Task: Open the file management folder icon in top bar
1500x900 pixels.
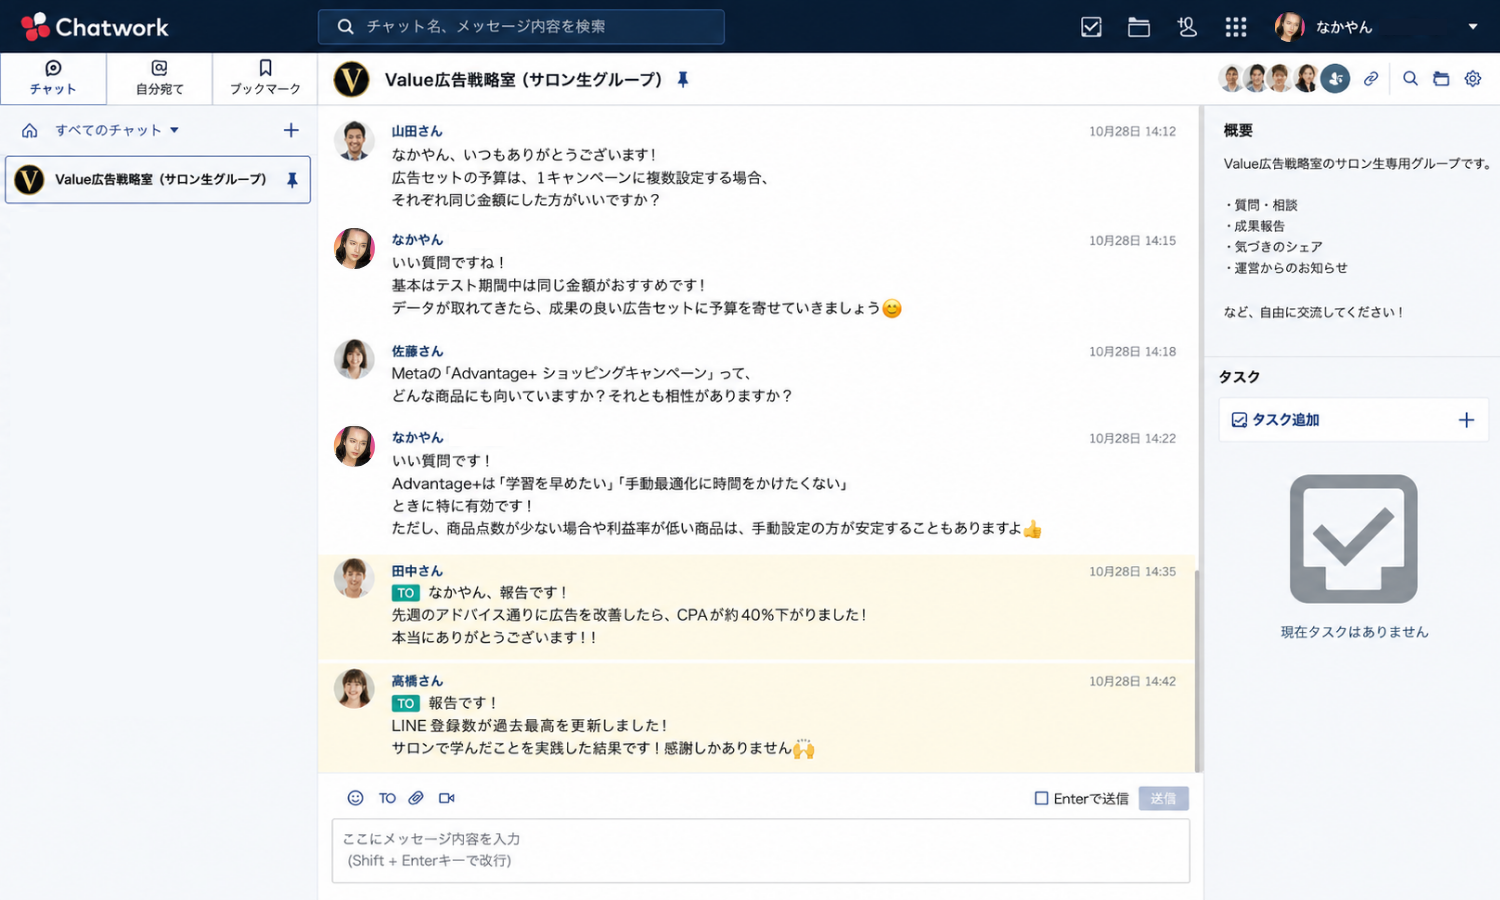Action: tap(1139, 27)
